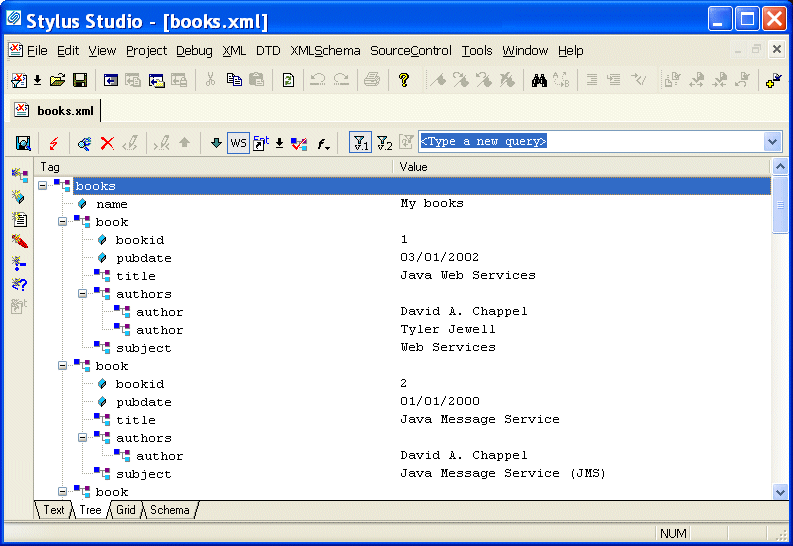Toggle the Y2 filter query button
The height and width of the screenshot is (546, 793).
click(x=384, y=143)
